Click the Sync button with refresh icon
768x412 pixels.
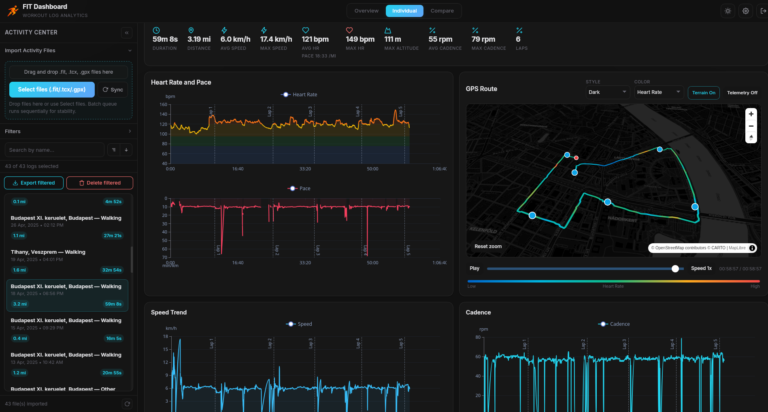tap(112, 89)
